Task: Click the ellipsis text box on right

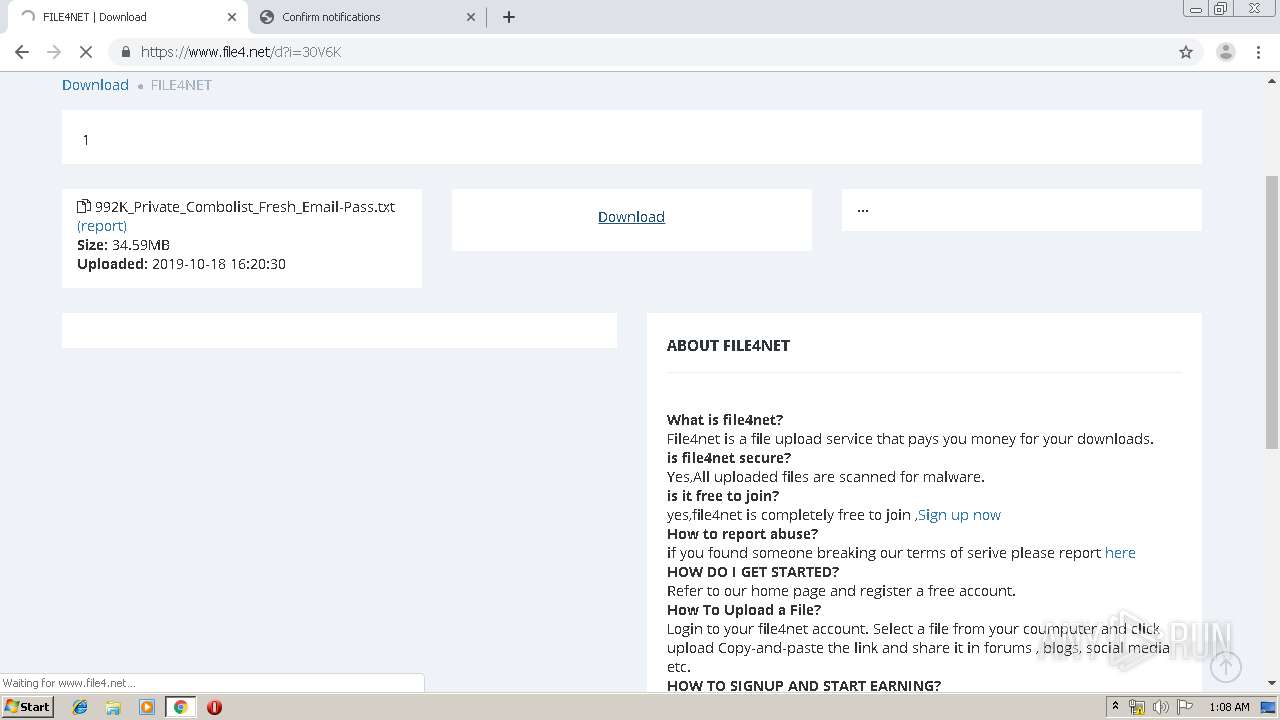Action: [x=1021, y=210]
